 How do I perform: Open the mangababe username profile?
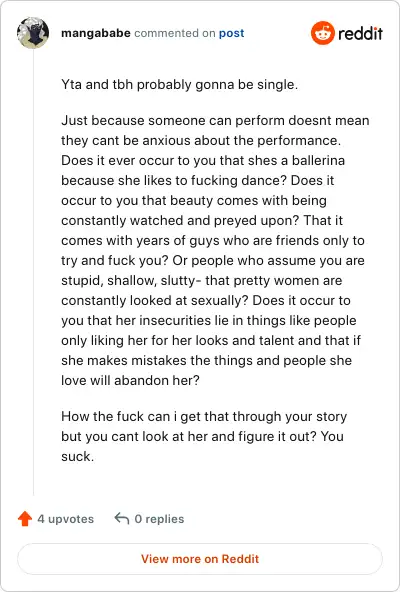96,33
